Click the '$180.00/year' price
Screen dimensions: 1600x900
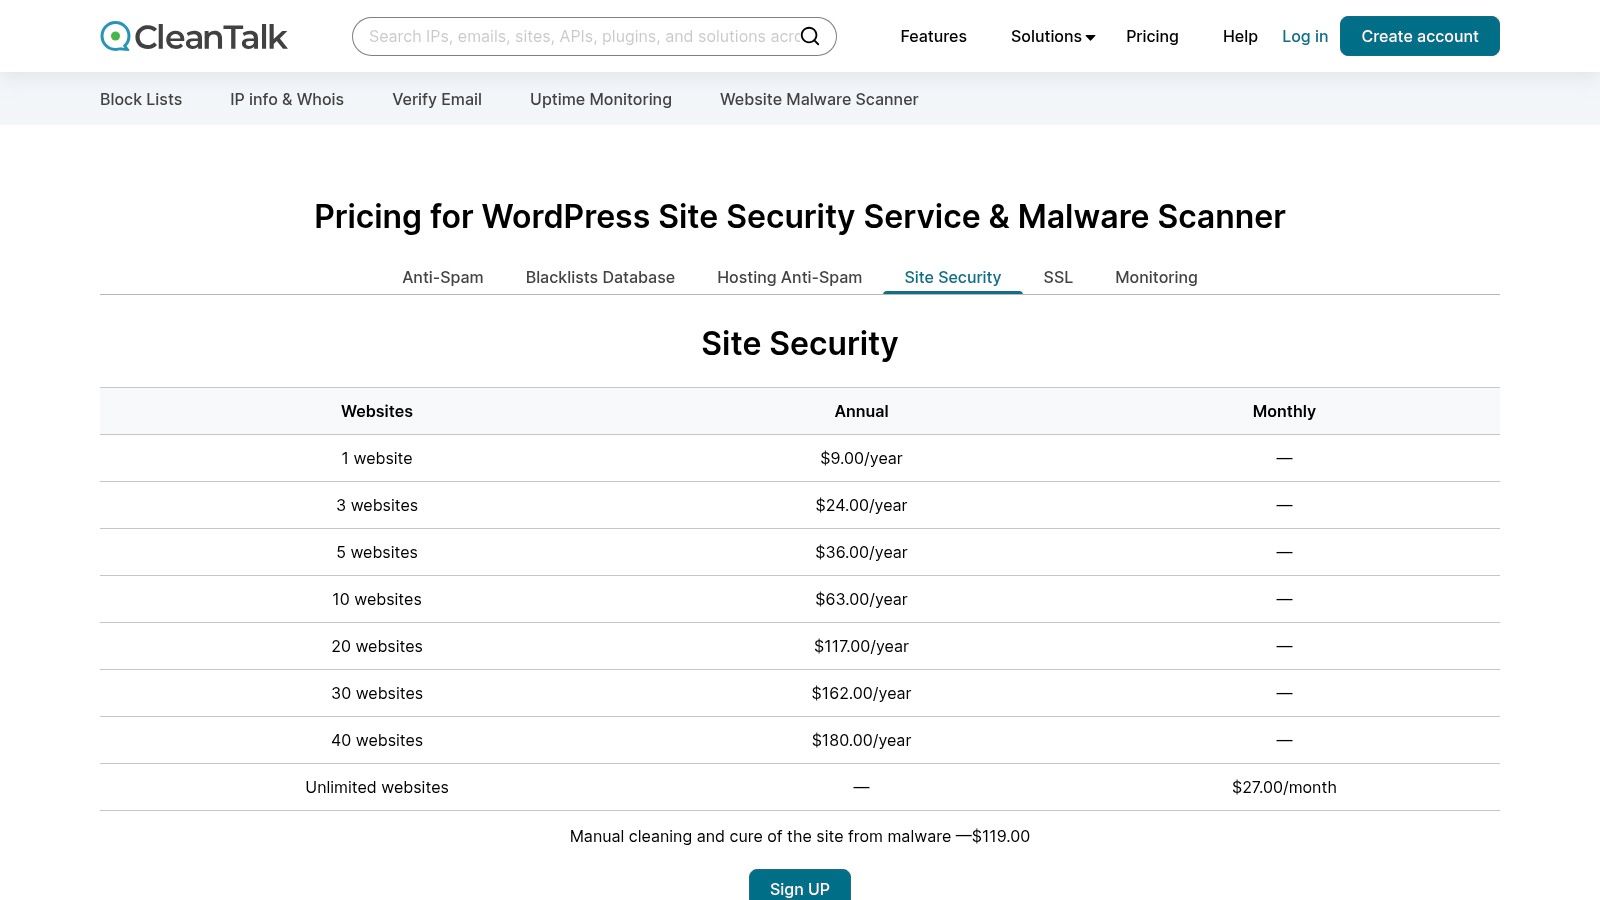tap(861, 740)
